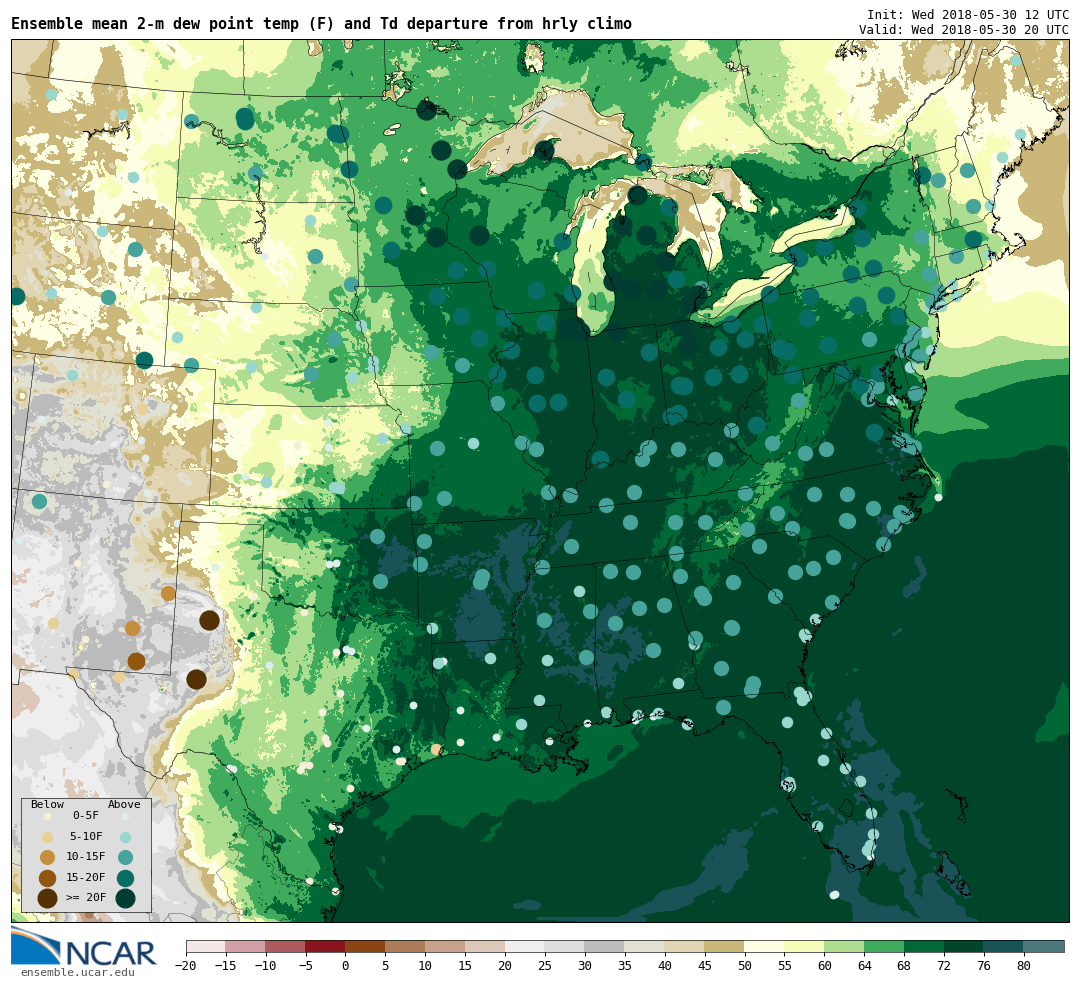The width and height of the screenshot is (1080, 985).
Task: Click the 45 to 50 tan colorbar segment
Action: pyautogui.click(x=725, y=946)
